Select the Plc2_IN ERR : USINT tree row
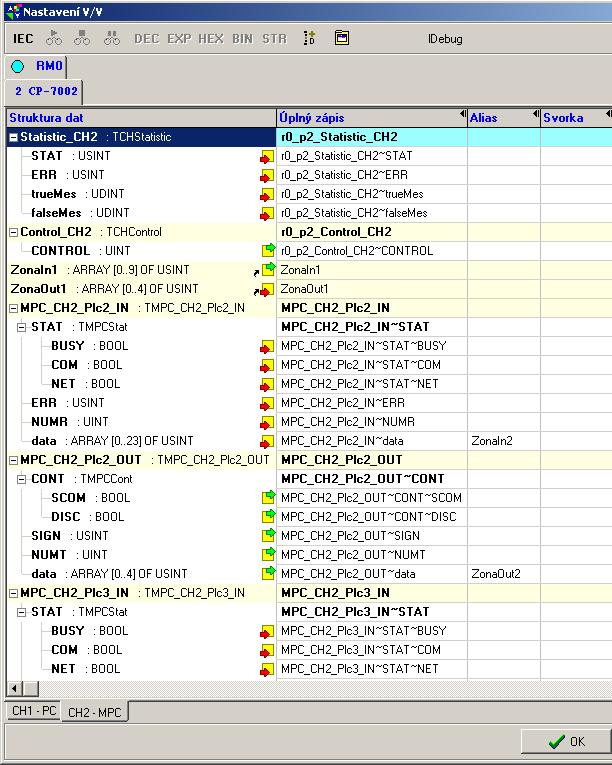 pos(141,403)
